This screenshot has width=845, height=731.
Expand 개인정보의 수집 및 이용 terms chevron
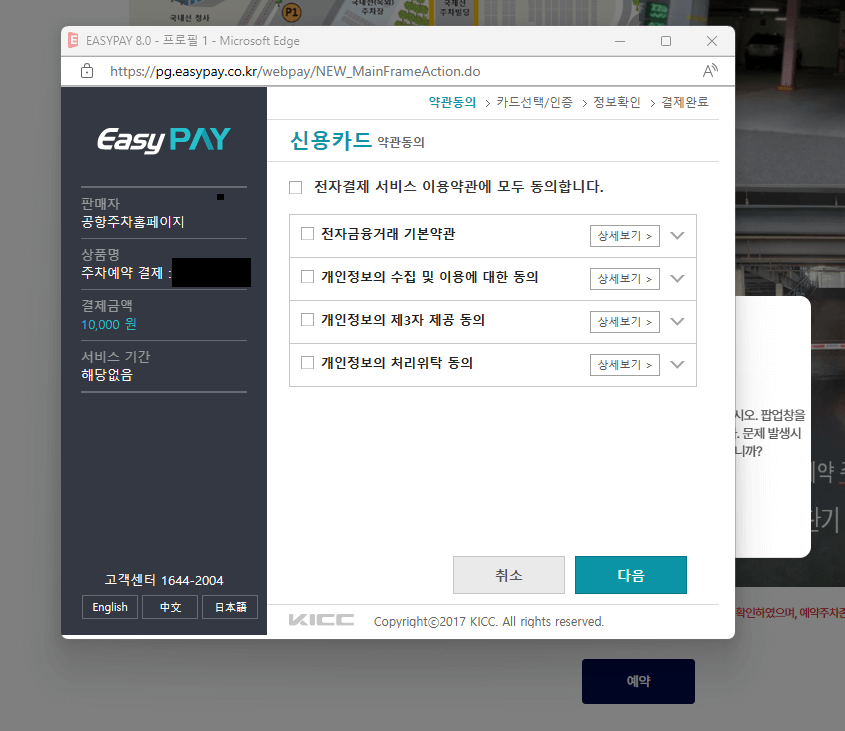click(x=677, y=279)
